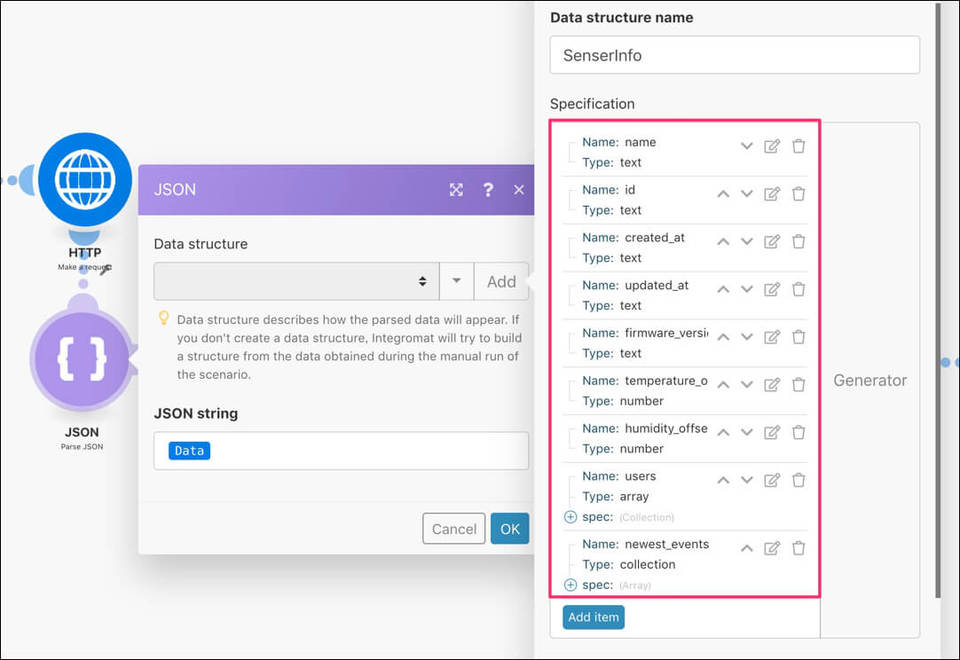Click the JSON Parse module icon
Image resolution: width=960 pixels, height=660 pixels.
[x=81, y=359]
